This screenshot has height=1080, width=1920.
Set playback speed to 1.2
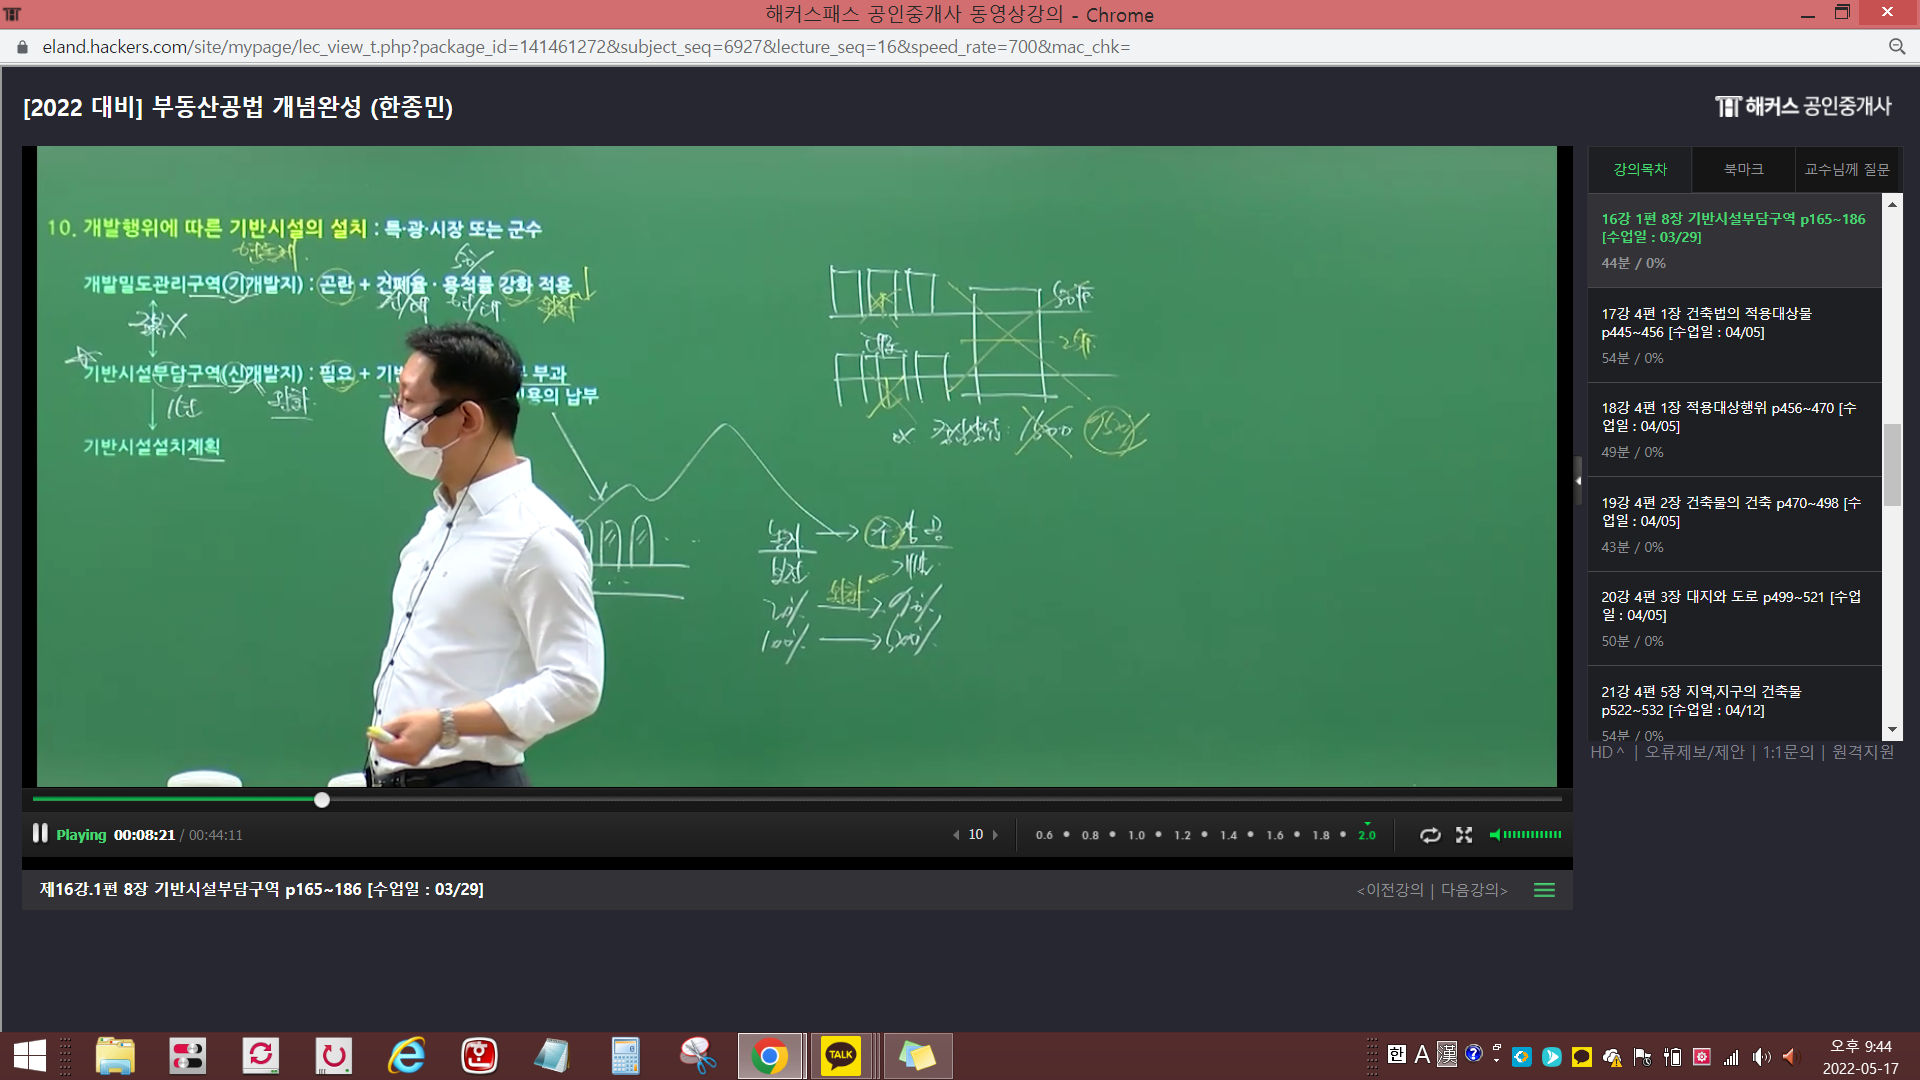[1182, 835]
